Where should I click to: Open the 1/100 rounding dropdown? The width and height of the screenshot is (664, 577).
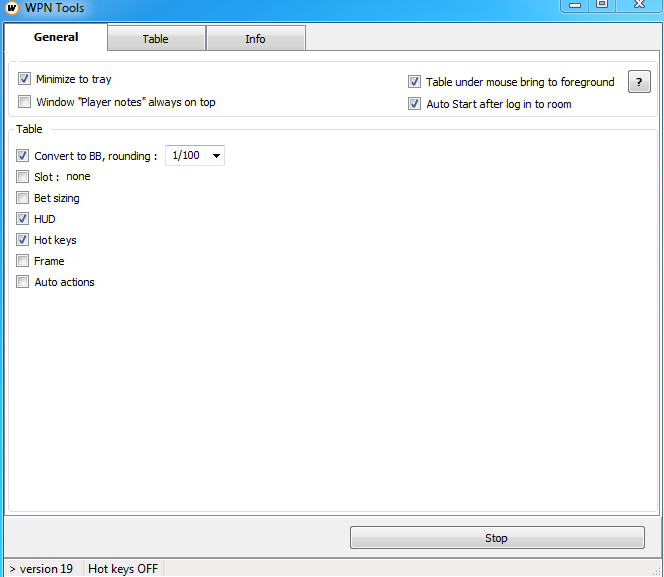coord(195,155)
